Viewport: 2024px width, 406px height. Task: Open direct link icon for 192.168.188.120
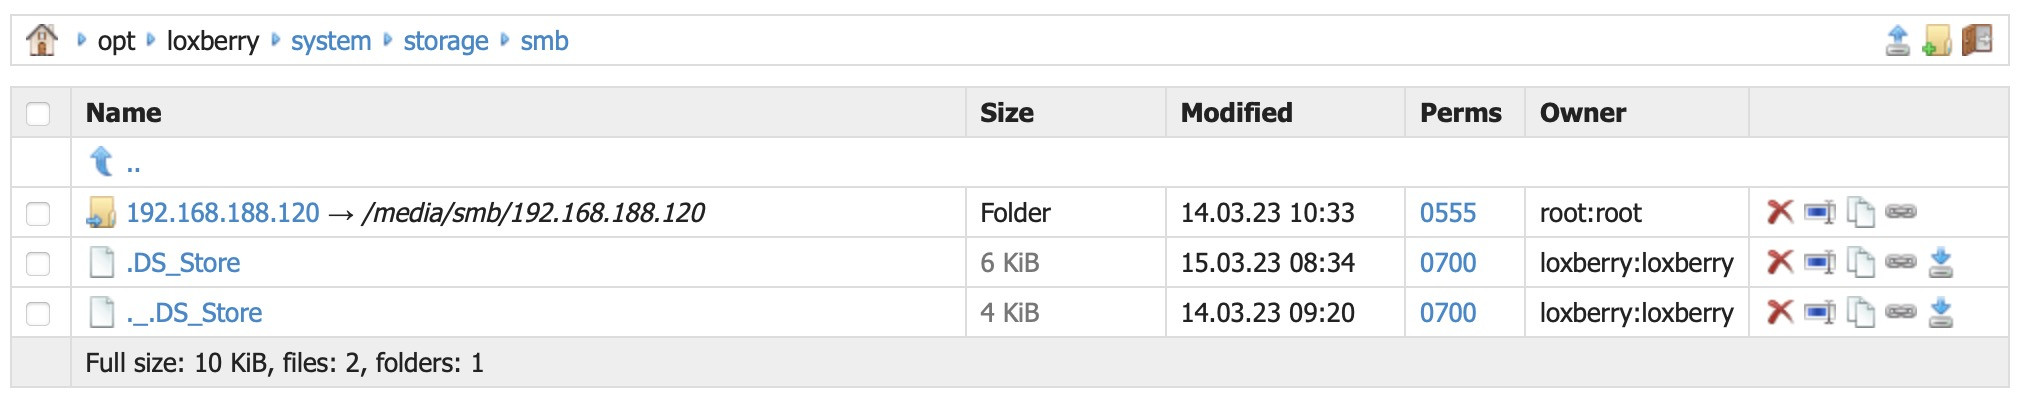coord(1900,212)
